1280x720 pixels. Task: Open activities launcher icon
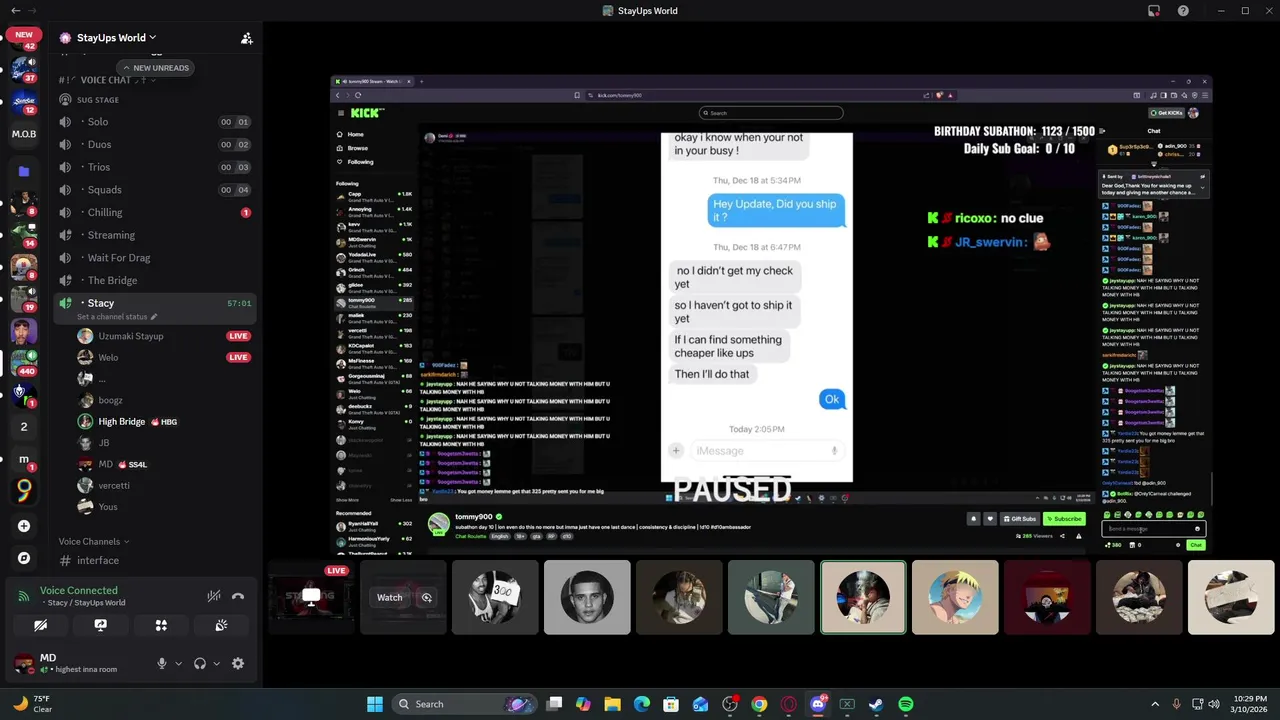point(161,625)
